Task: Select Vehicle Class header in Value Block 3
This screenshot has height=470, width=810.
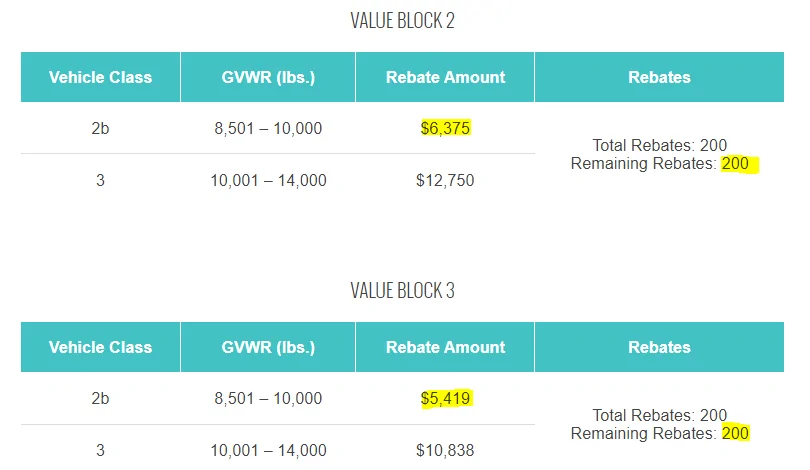Action: tap(100, 347)
